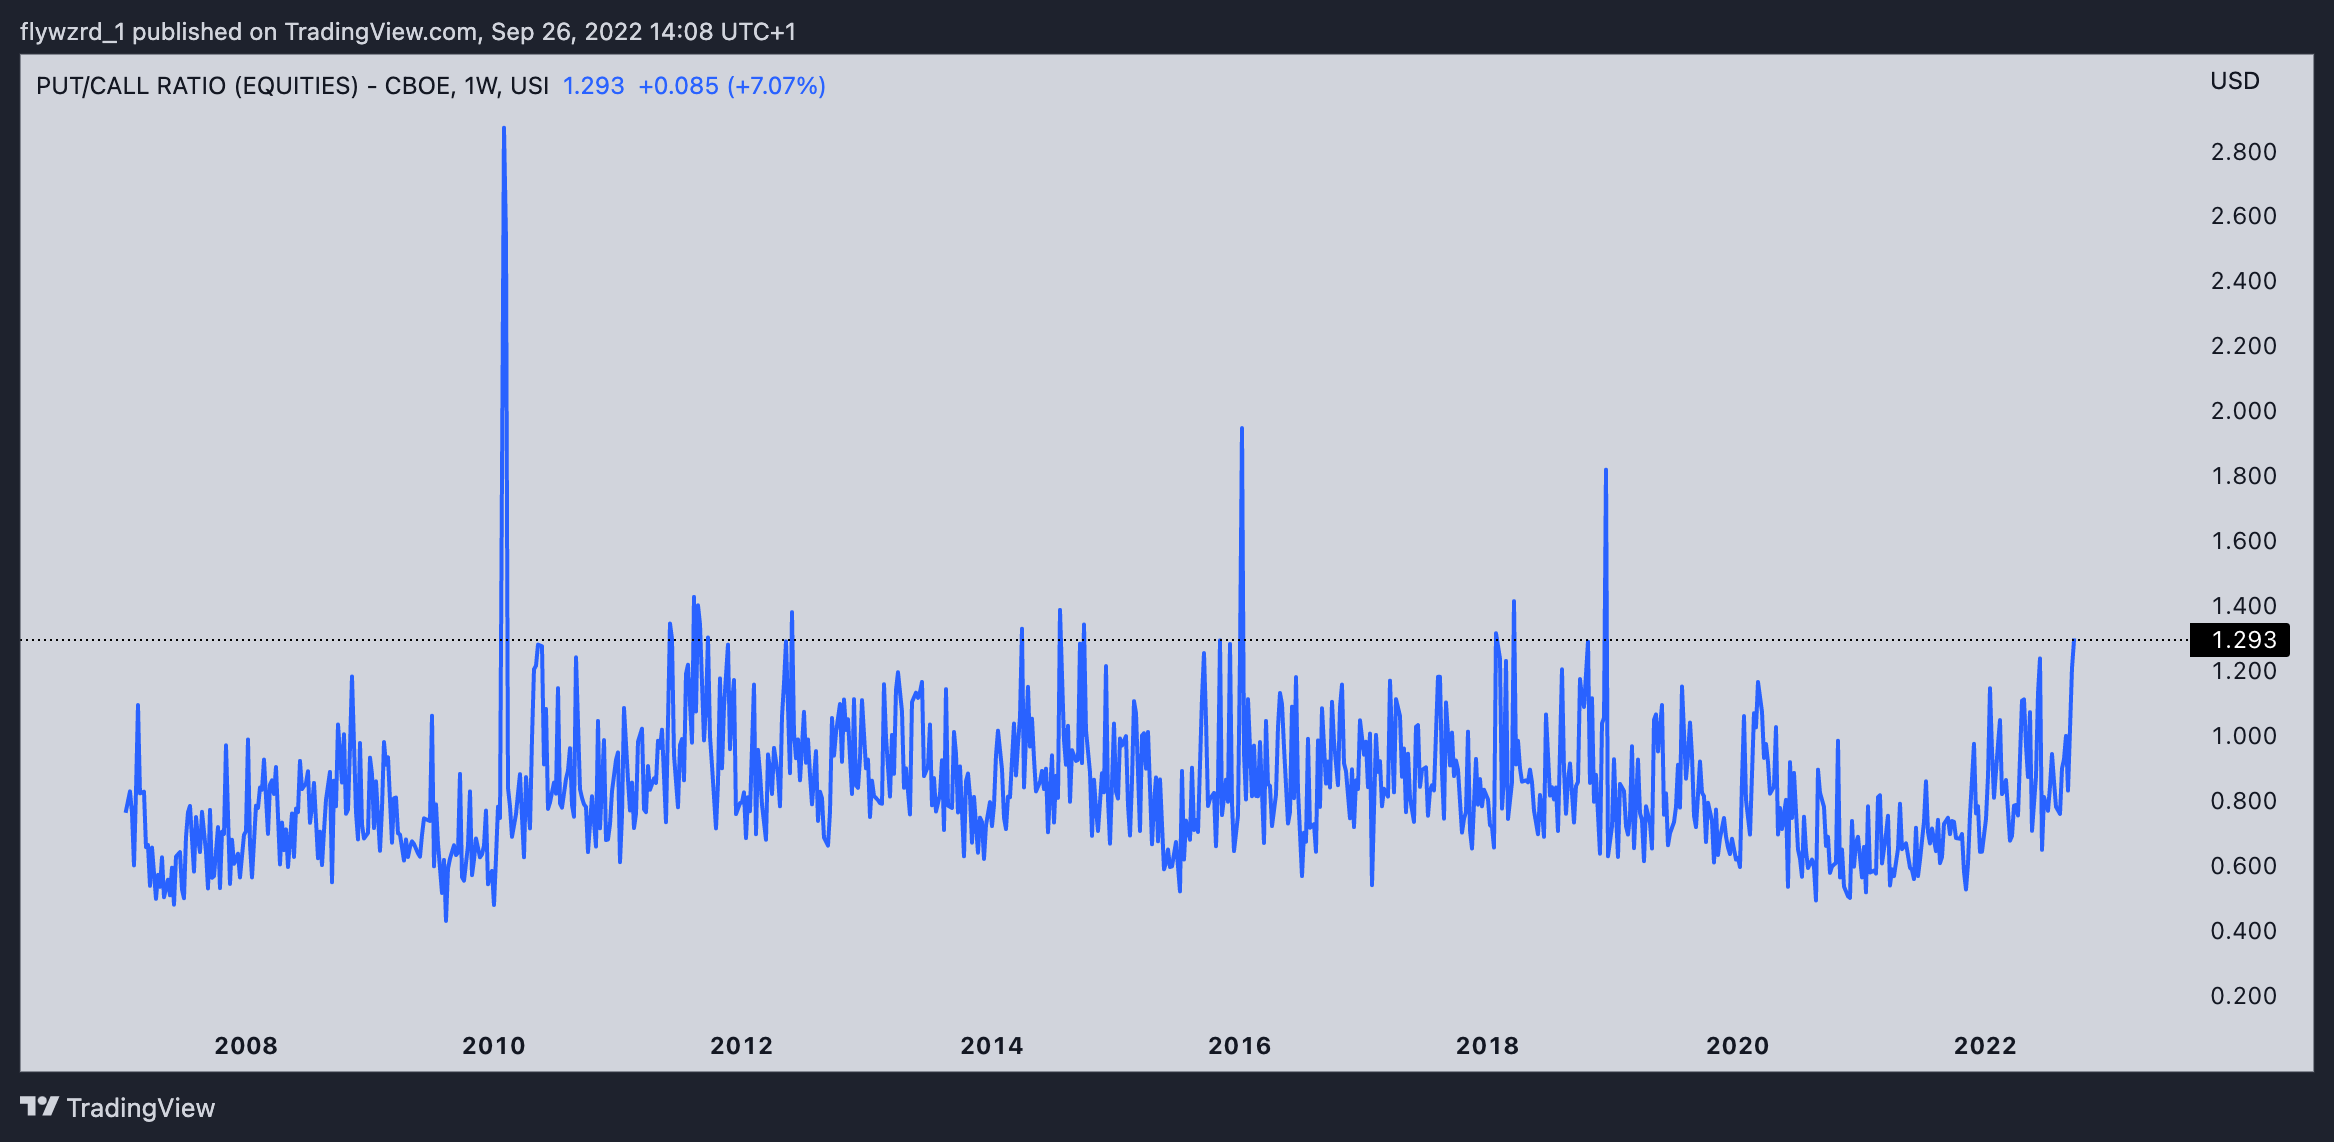The image size is (2334, 1142).
Task: Select the 2008 label on time axis
Action: [x=246, y=1046]
